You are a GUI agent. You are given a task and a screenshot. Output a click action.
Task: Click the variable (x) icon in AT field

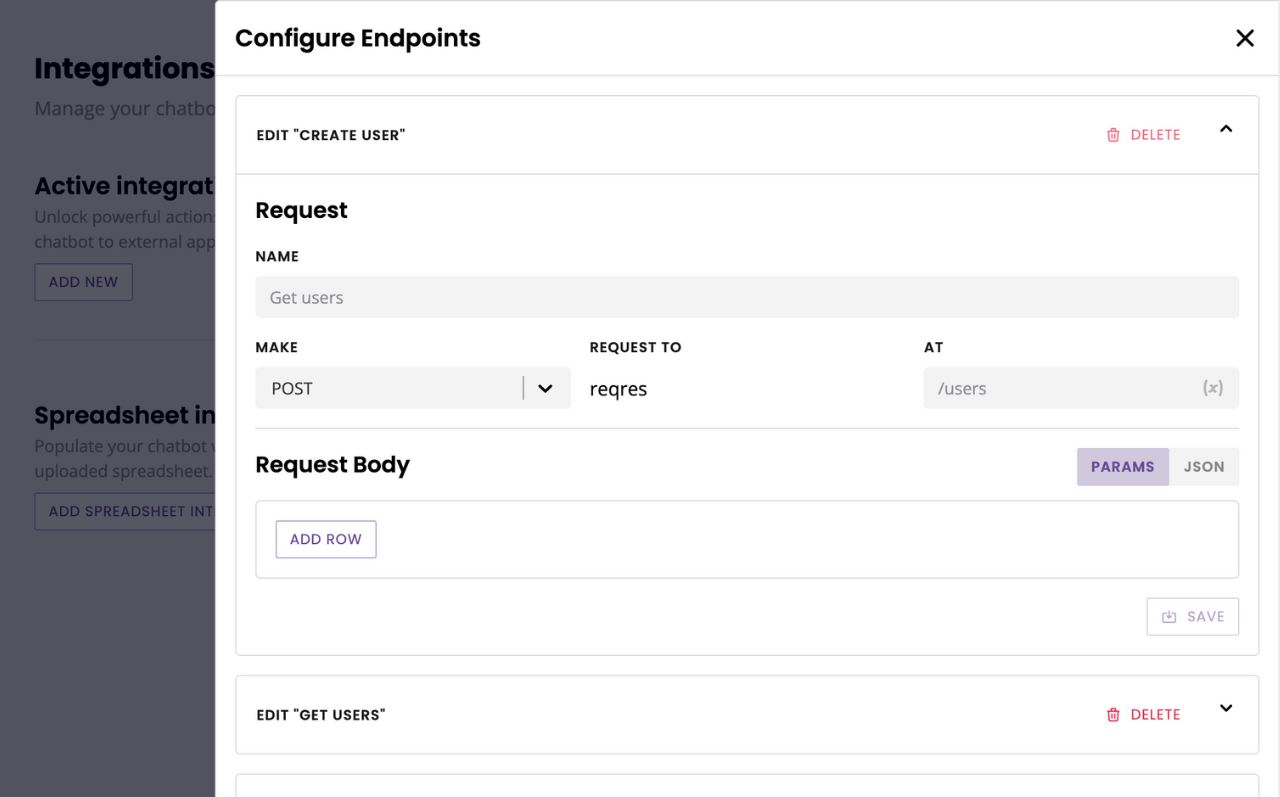pyautogui.click(x=1212, y=388)
